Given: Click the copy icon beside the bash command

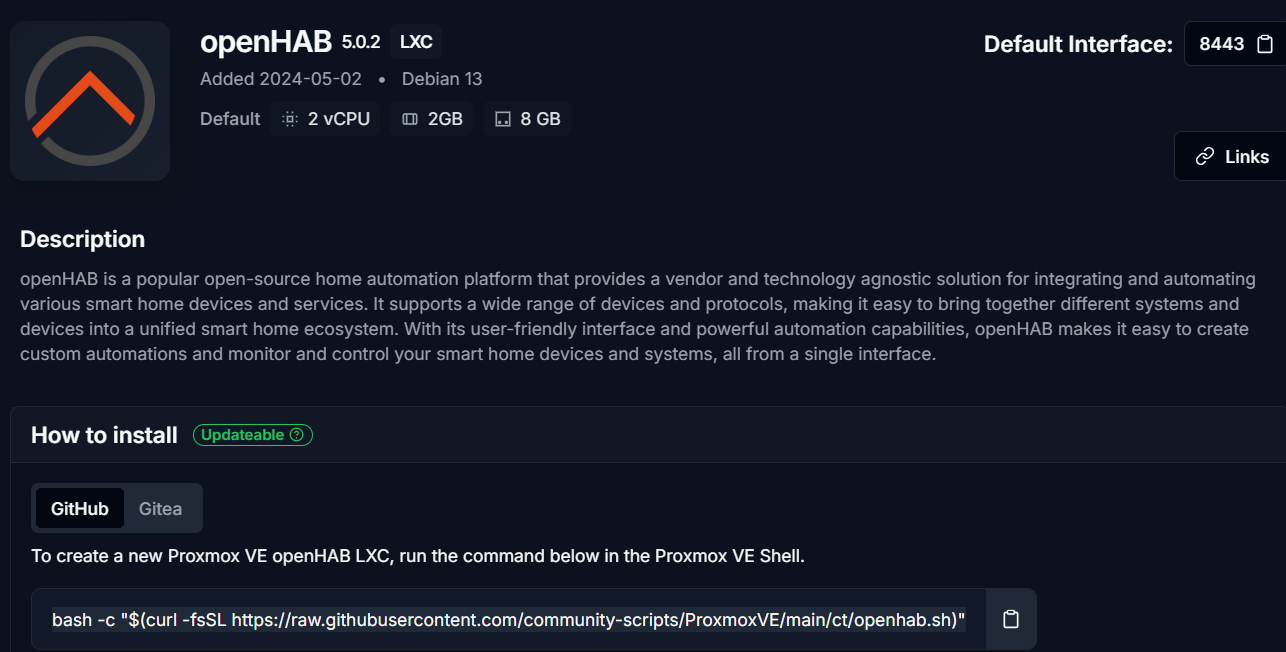Looking at the screenshot, I should (1011, 619).
